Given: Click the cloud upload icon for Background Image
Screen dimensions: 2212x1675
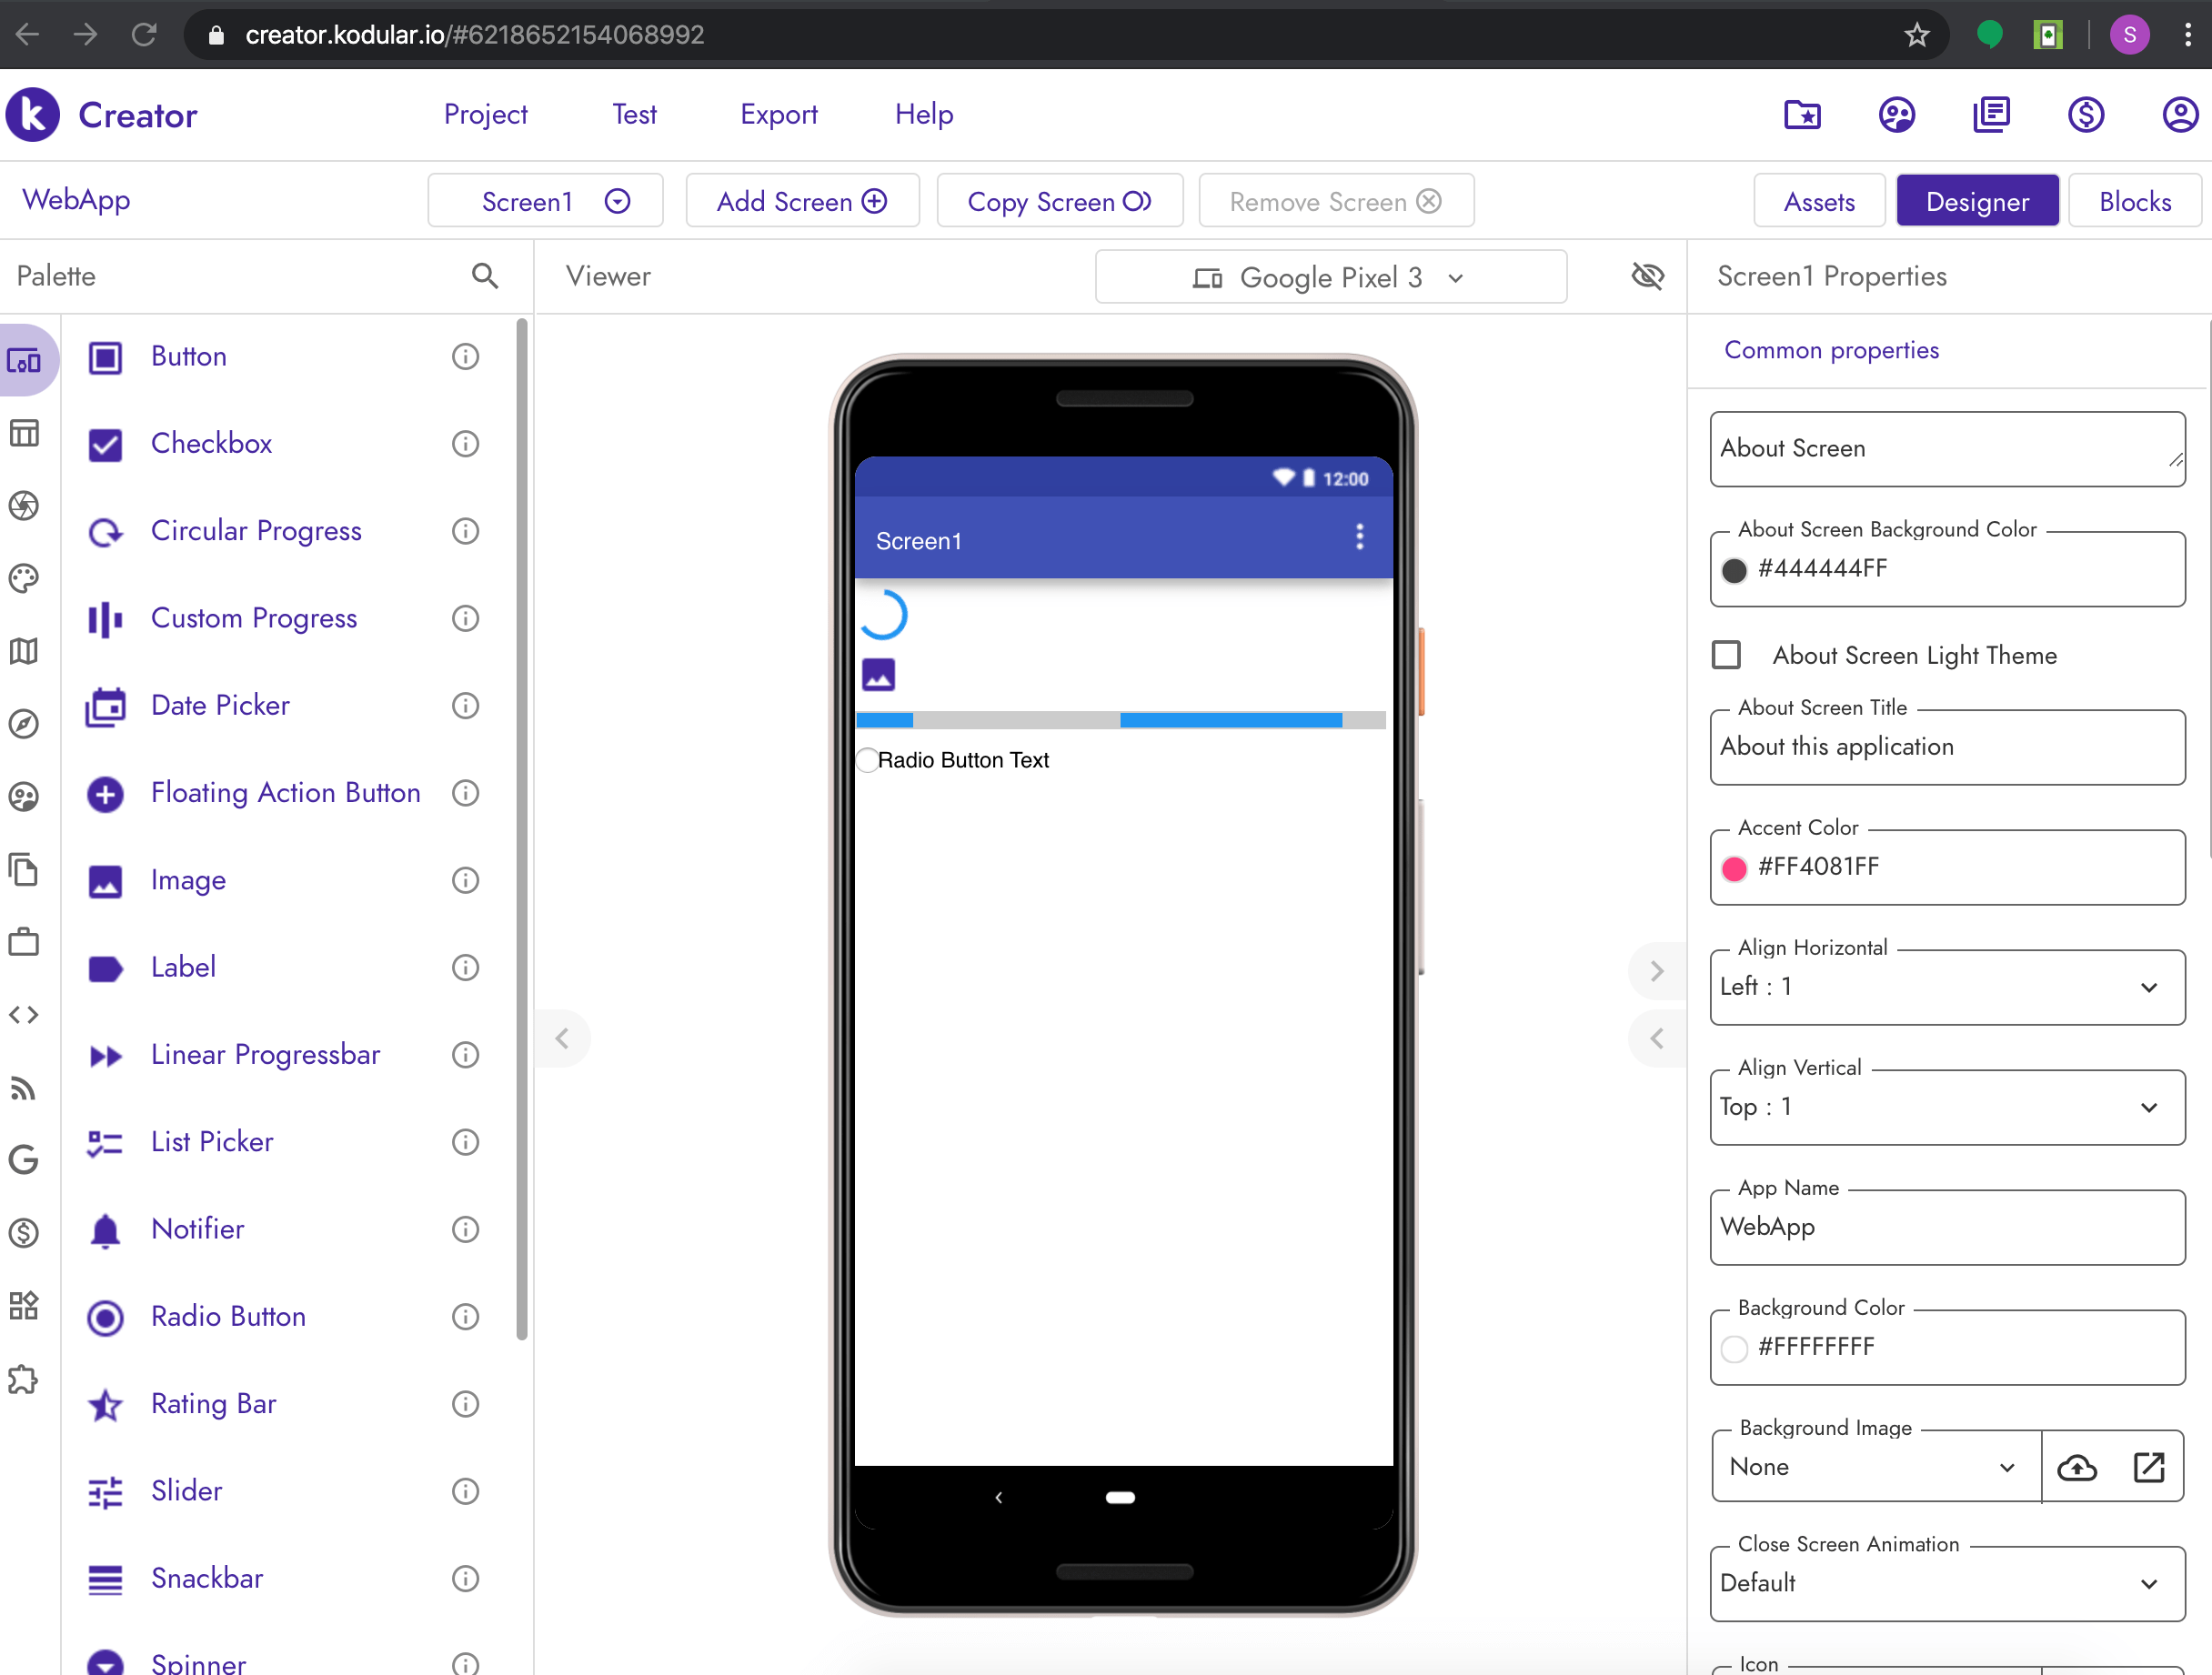Looking at the screenshot, I should tap(2078, 1467).
